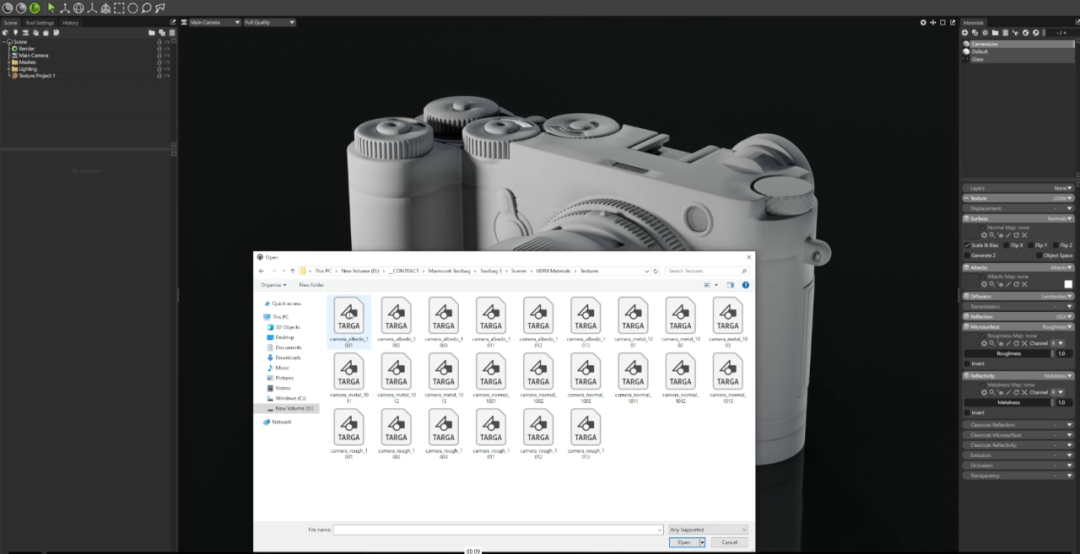Image resolution: width=1080 pixels, height=554 pixels.
Task: Select the green arrow selection tool
Action: pos(51,8)
